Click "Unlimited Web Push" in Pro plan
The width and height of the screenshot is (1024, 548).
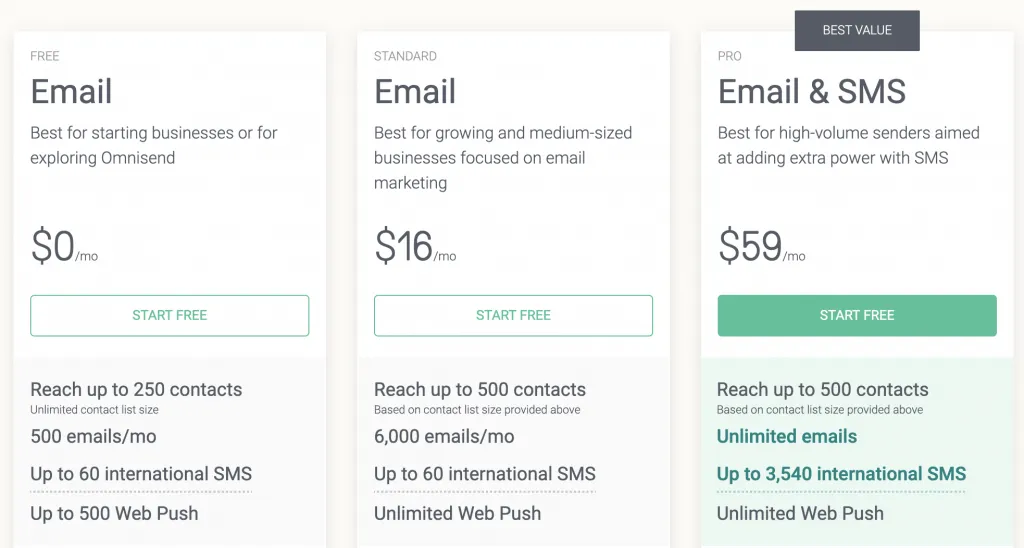pyautogui.click(x=800, y=513)
